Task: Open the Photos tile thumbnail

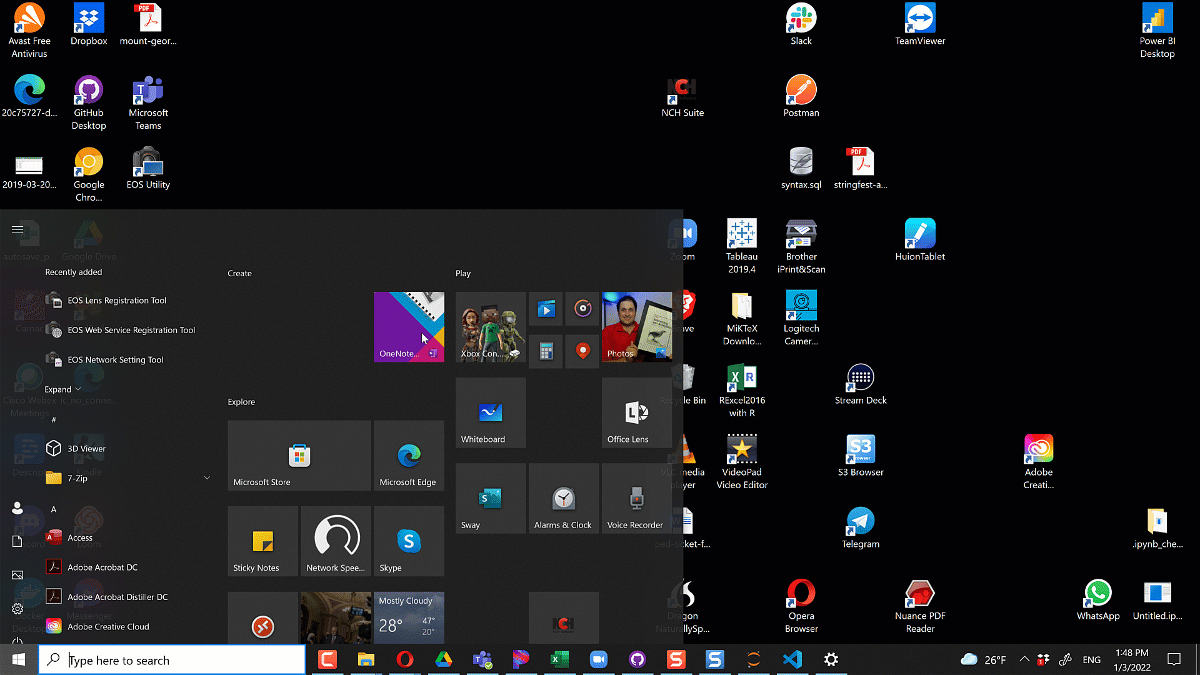Action: pos(637,327)
